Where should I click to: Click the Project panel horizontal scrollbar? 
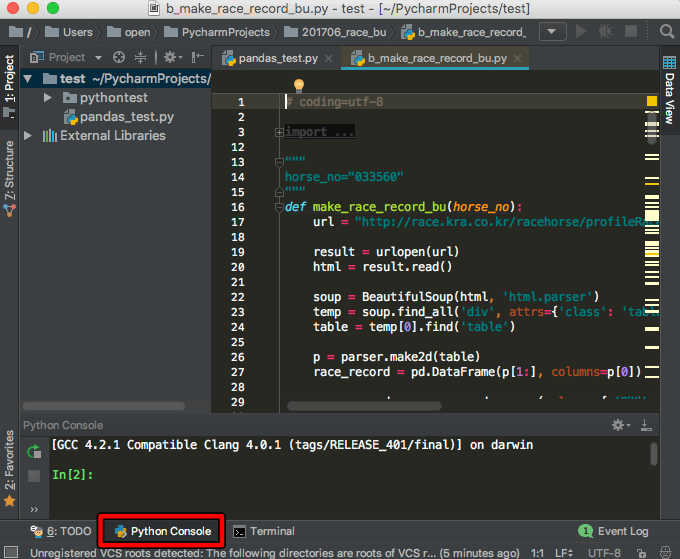pos(104,406)
